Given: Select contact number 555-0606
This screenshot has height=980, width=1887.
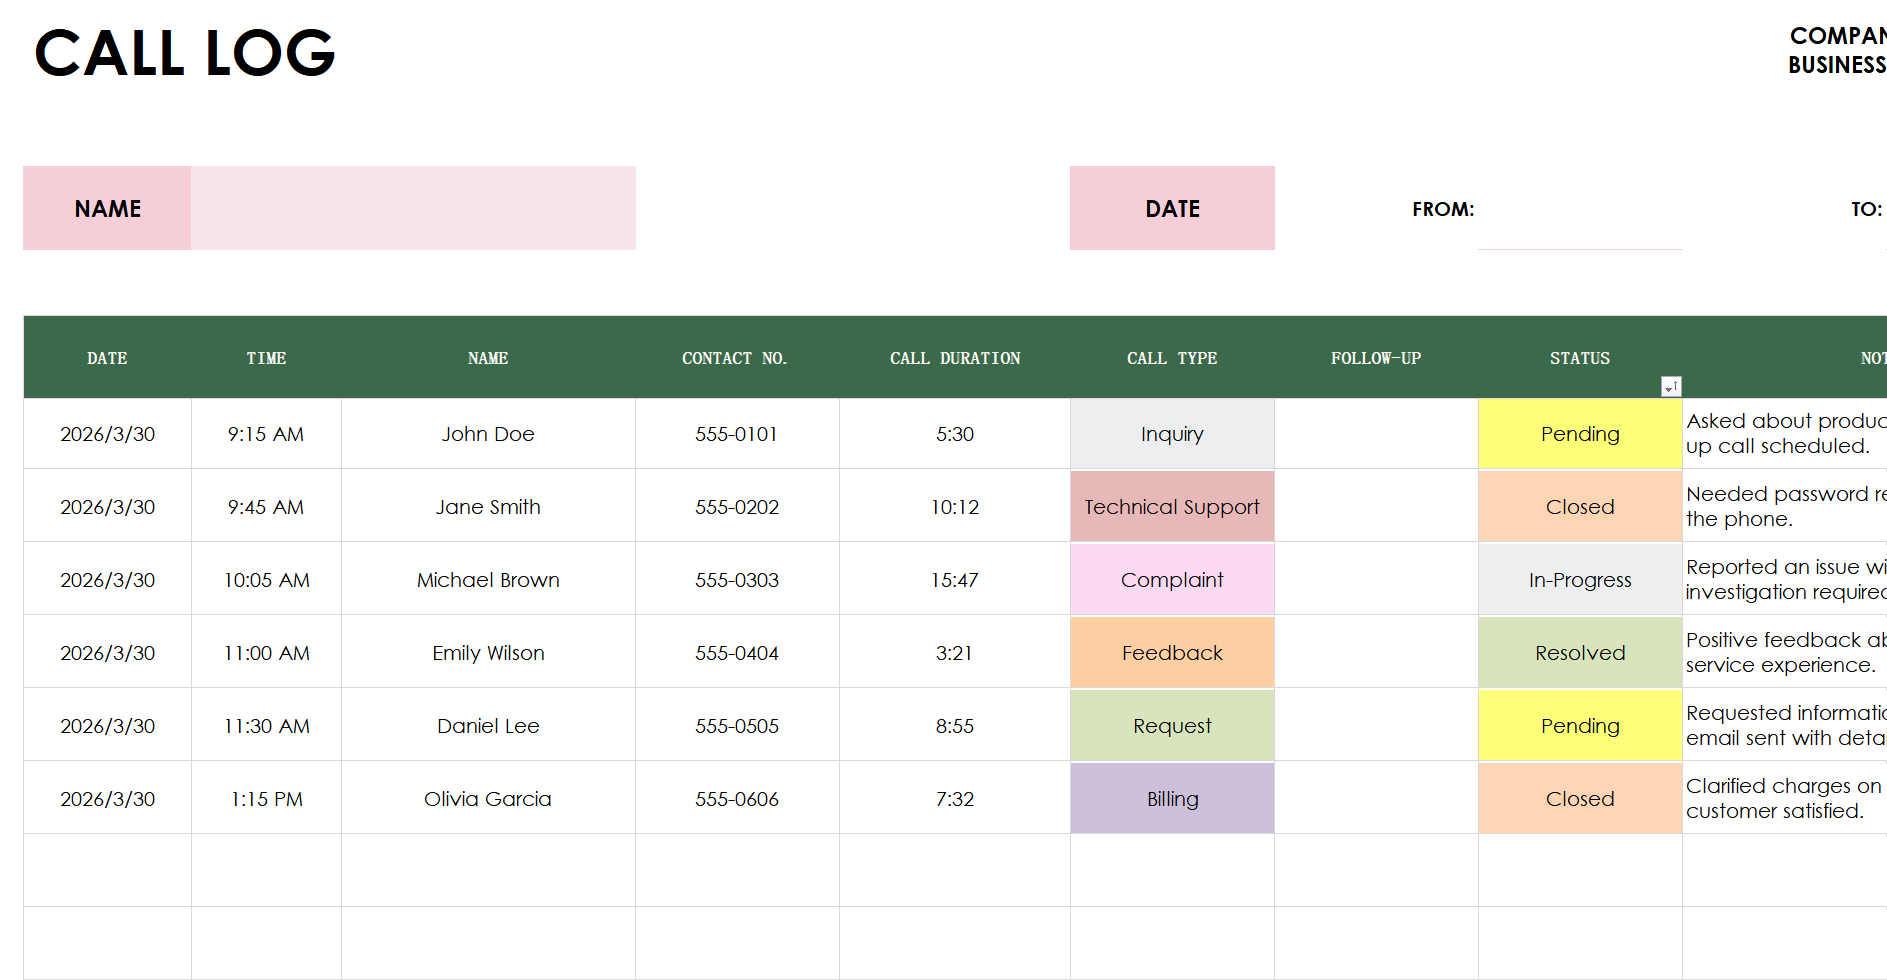Looking at the screenshot, I should (x=737, y=799).
